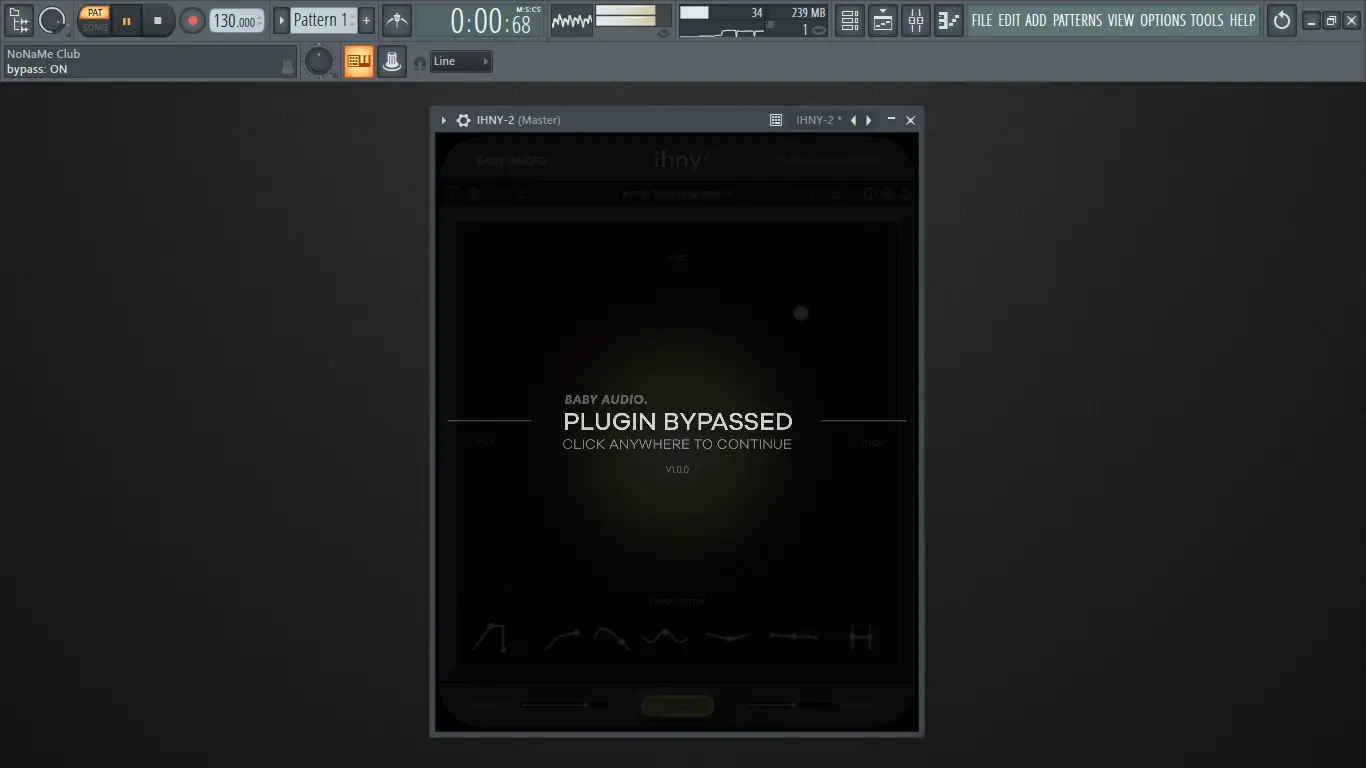Stop playback with the square stop button
The width and height of the screenshot is (1366, 768).
[x=158, y=20]
